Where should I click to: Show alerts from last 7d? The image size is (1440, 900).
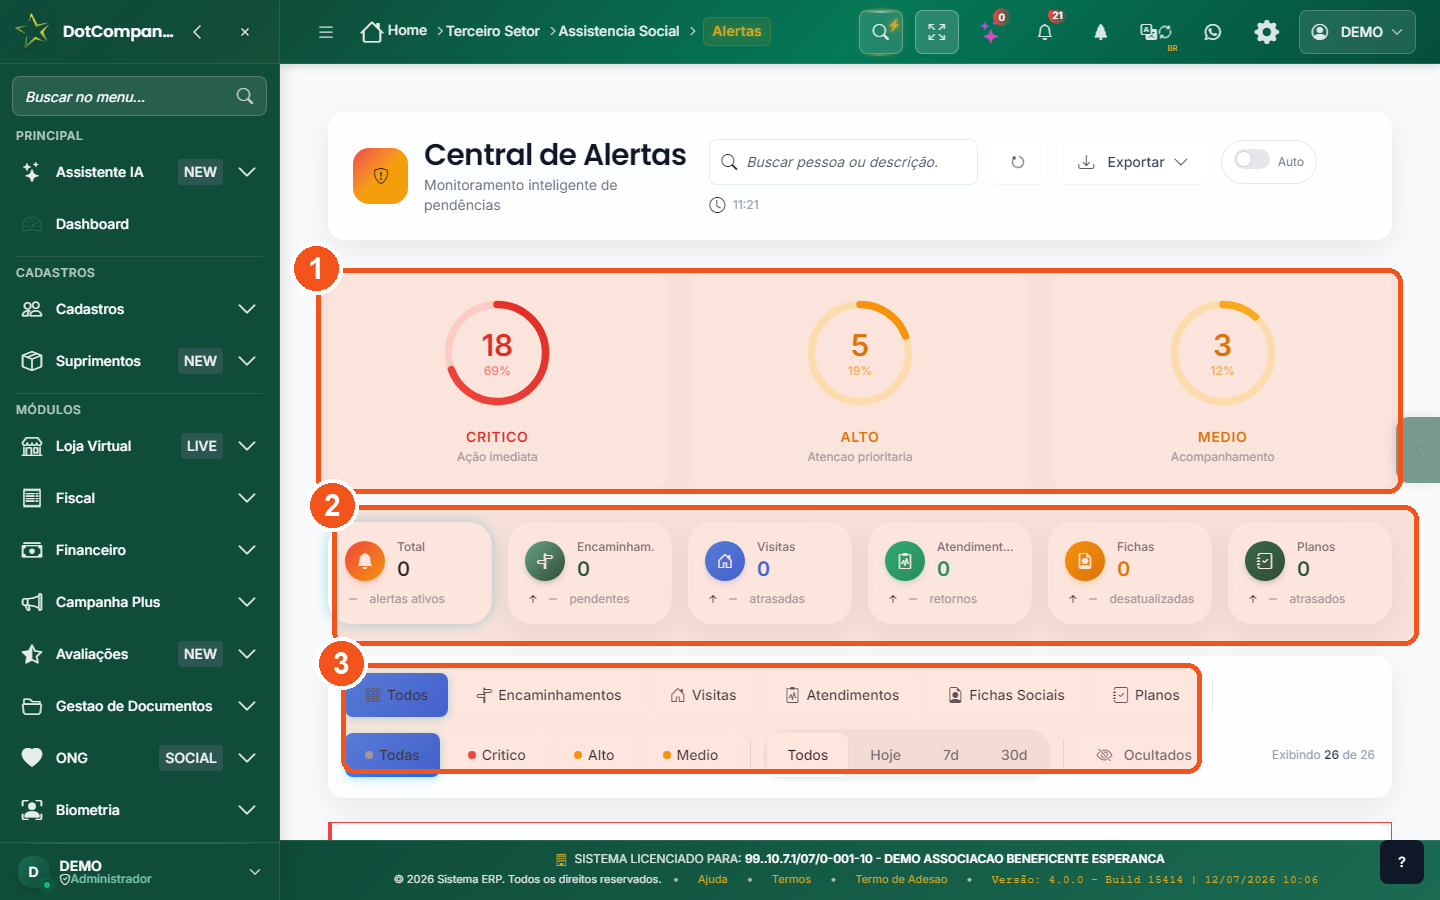pos(951,755)
